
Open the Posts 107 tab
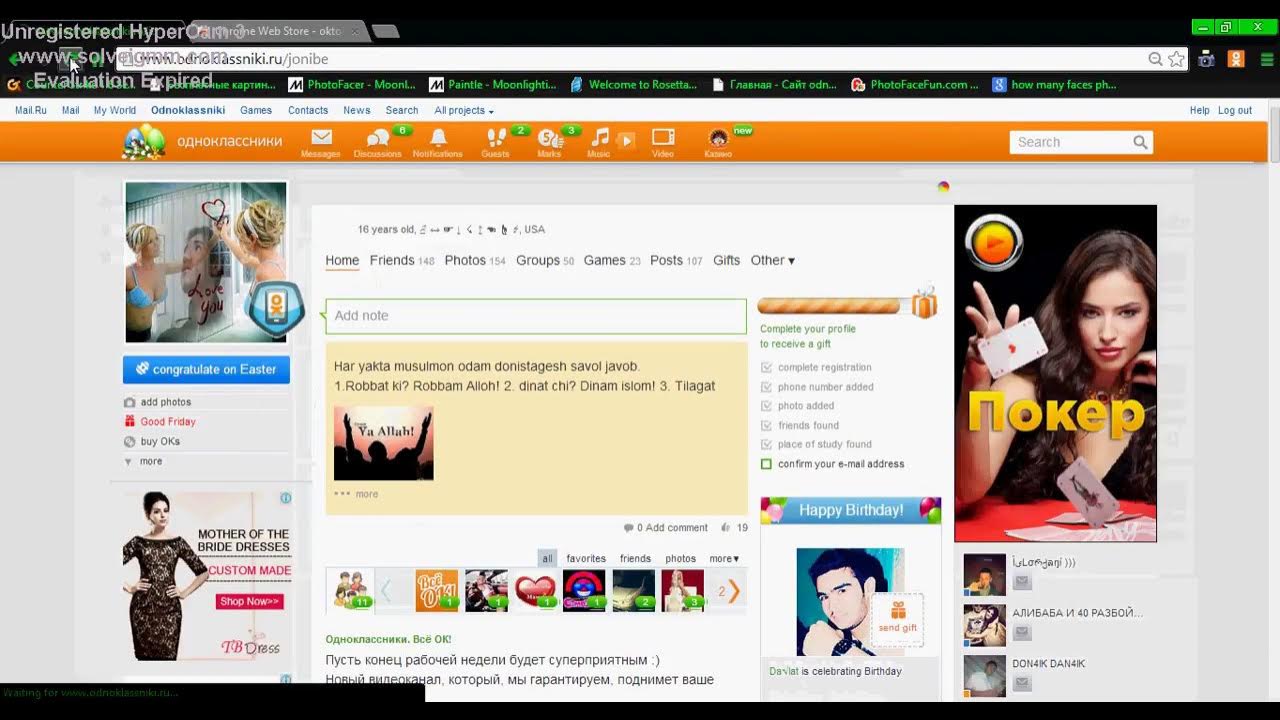coord(676,260)
